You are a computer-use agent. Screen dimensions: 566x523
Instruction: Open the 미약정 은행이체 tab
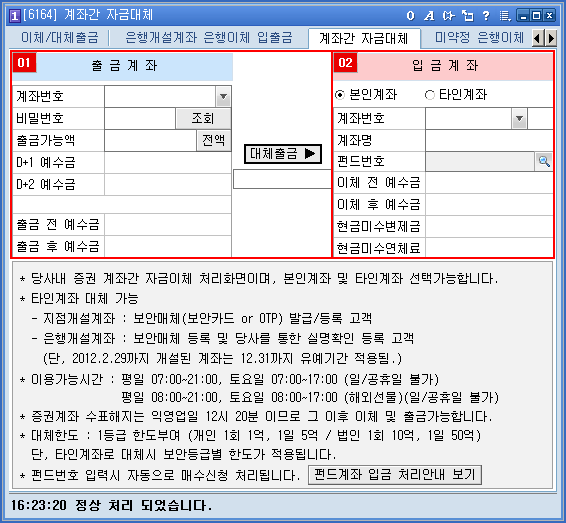pos(479,38)
